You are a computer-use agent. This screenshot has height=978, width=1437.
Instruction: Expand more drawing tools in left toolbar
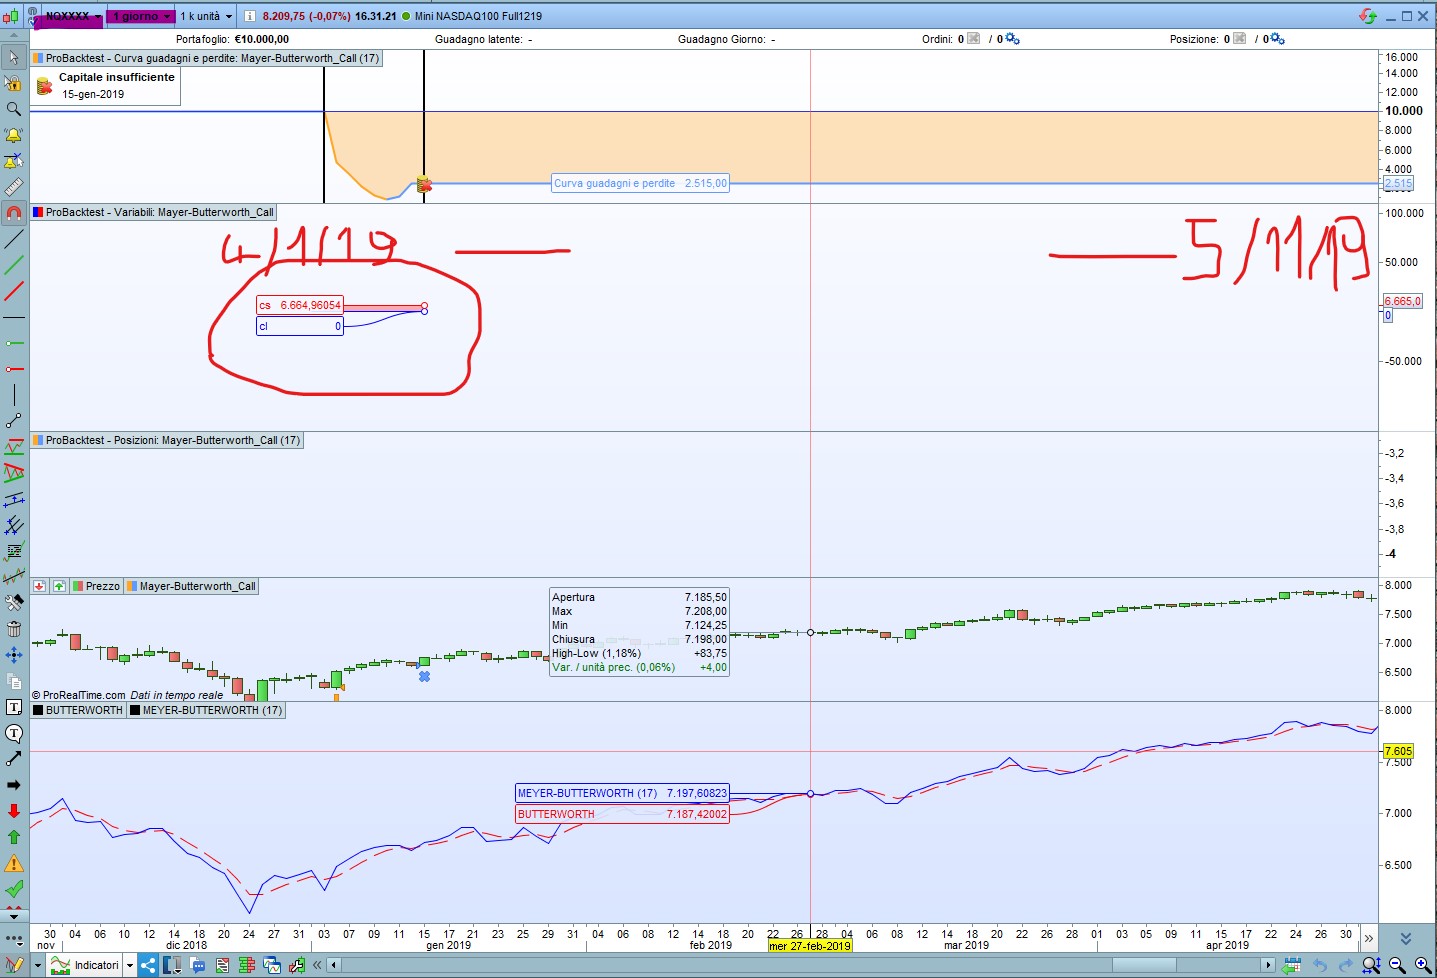coord(14,940)
